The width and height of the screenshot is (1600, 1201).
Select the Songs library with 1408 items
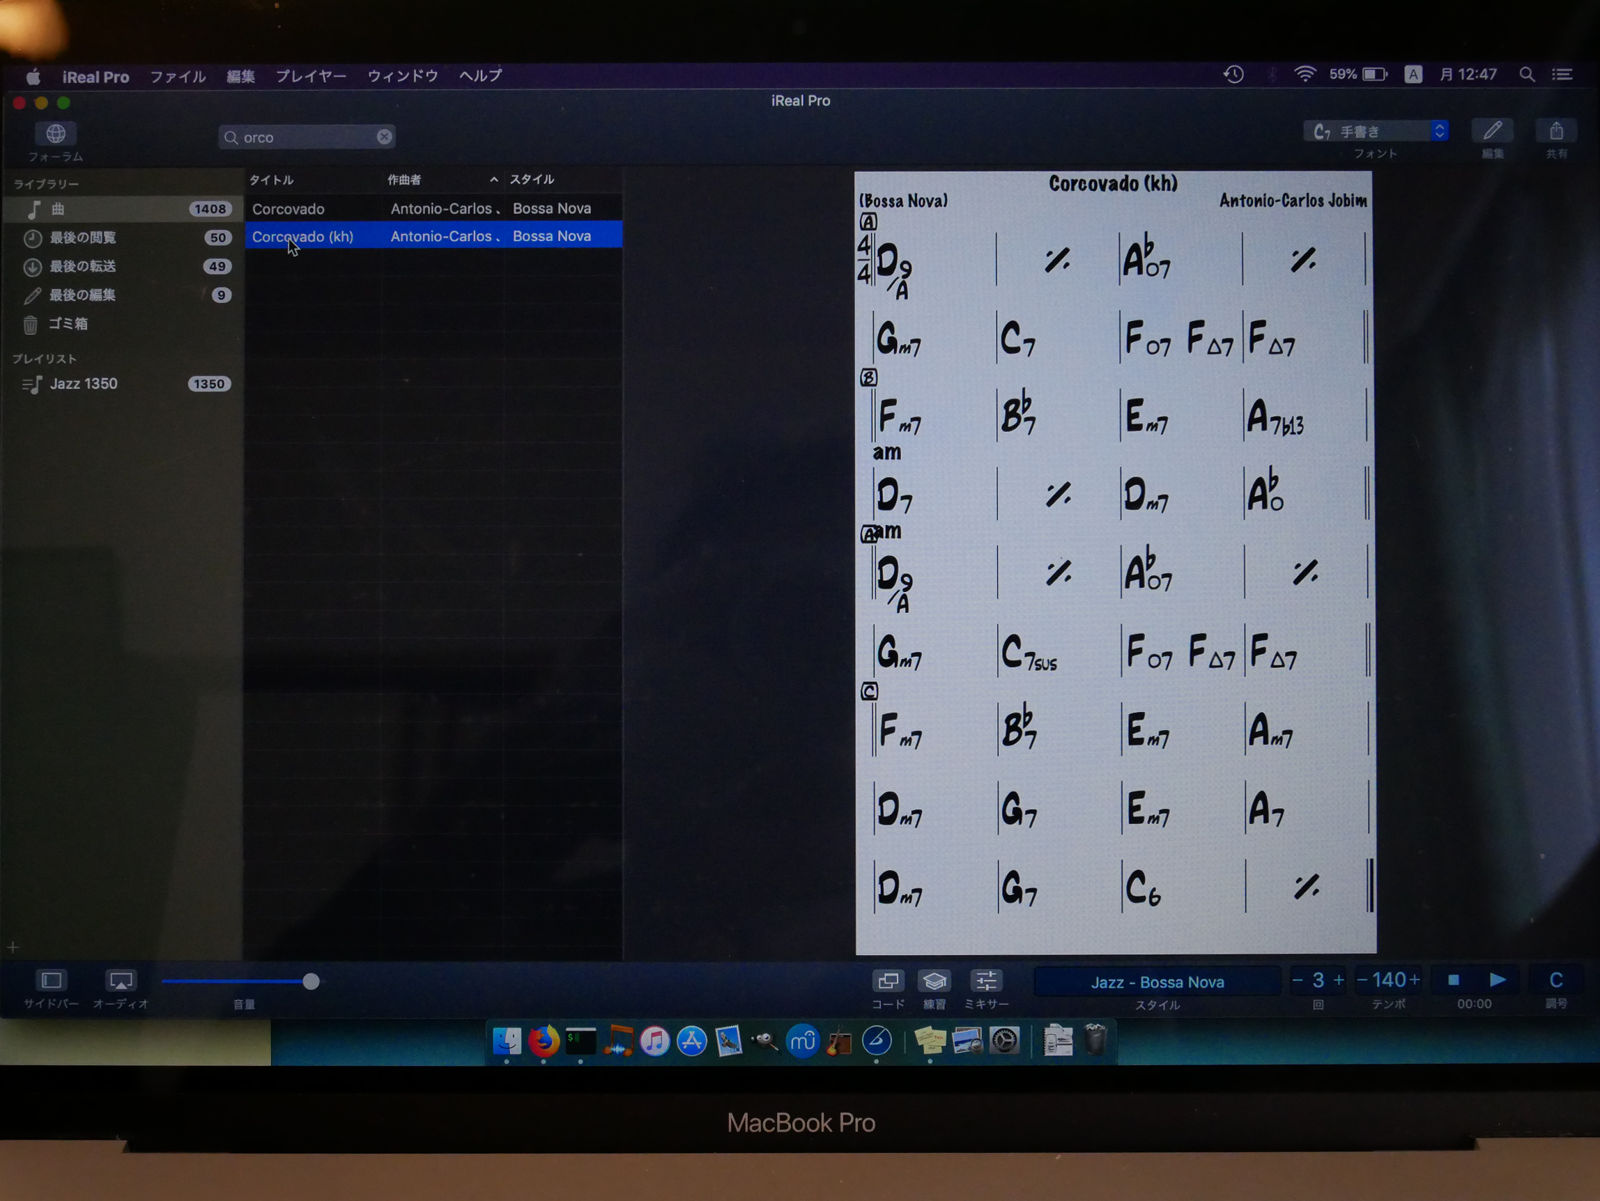pyautogui.click(x=122, y=209)
